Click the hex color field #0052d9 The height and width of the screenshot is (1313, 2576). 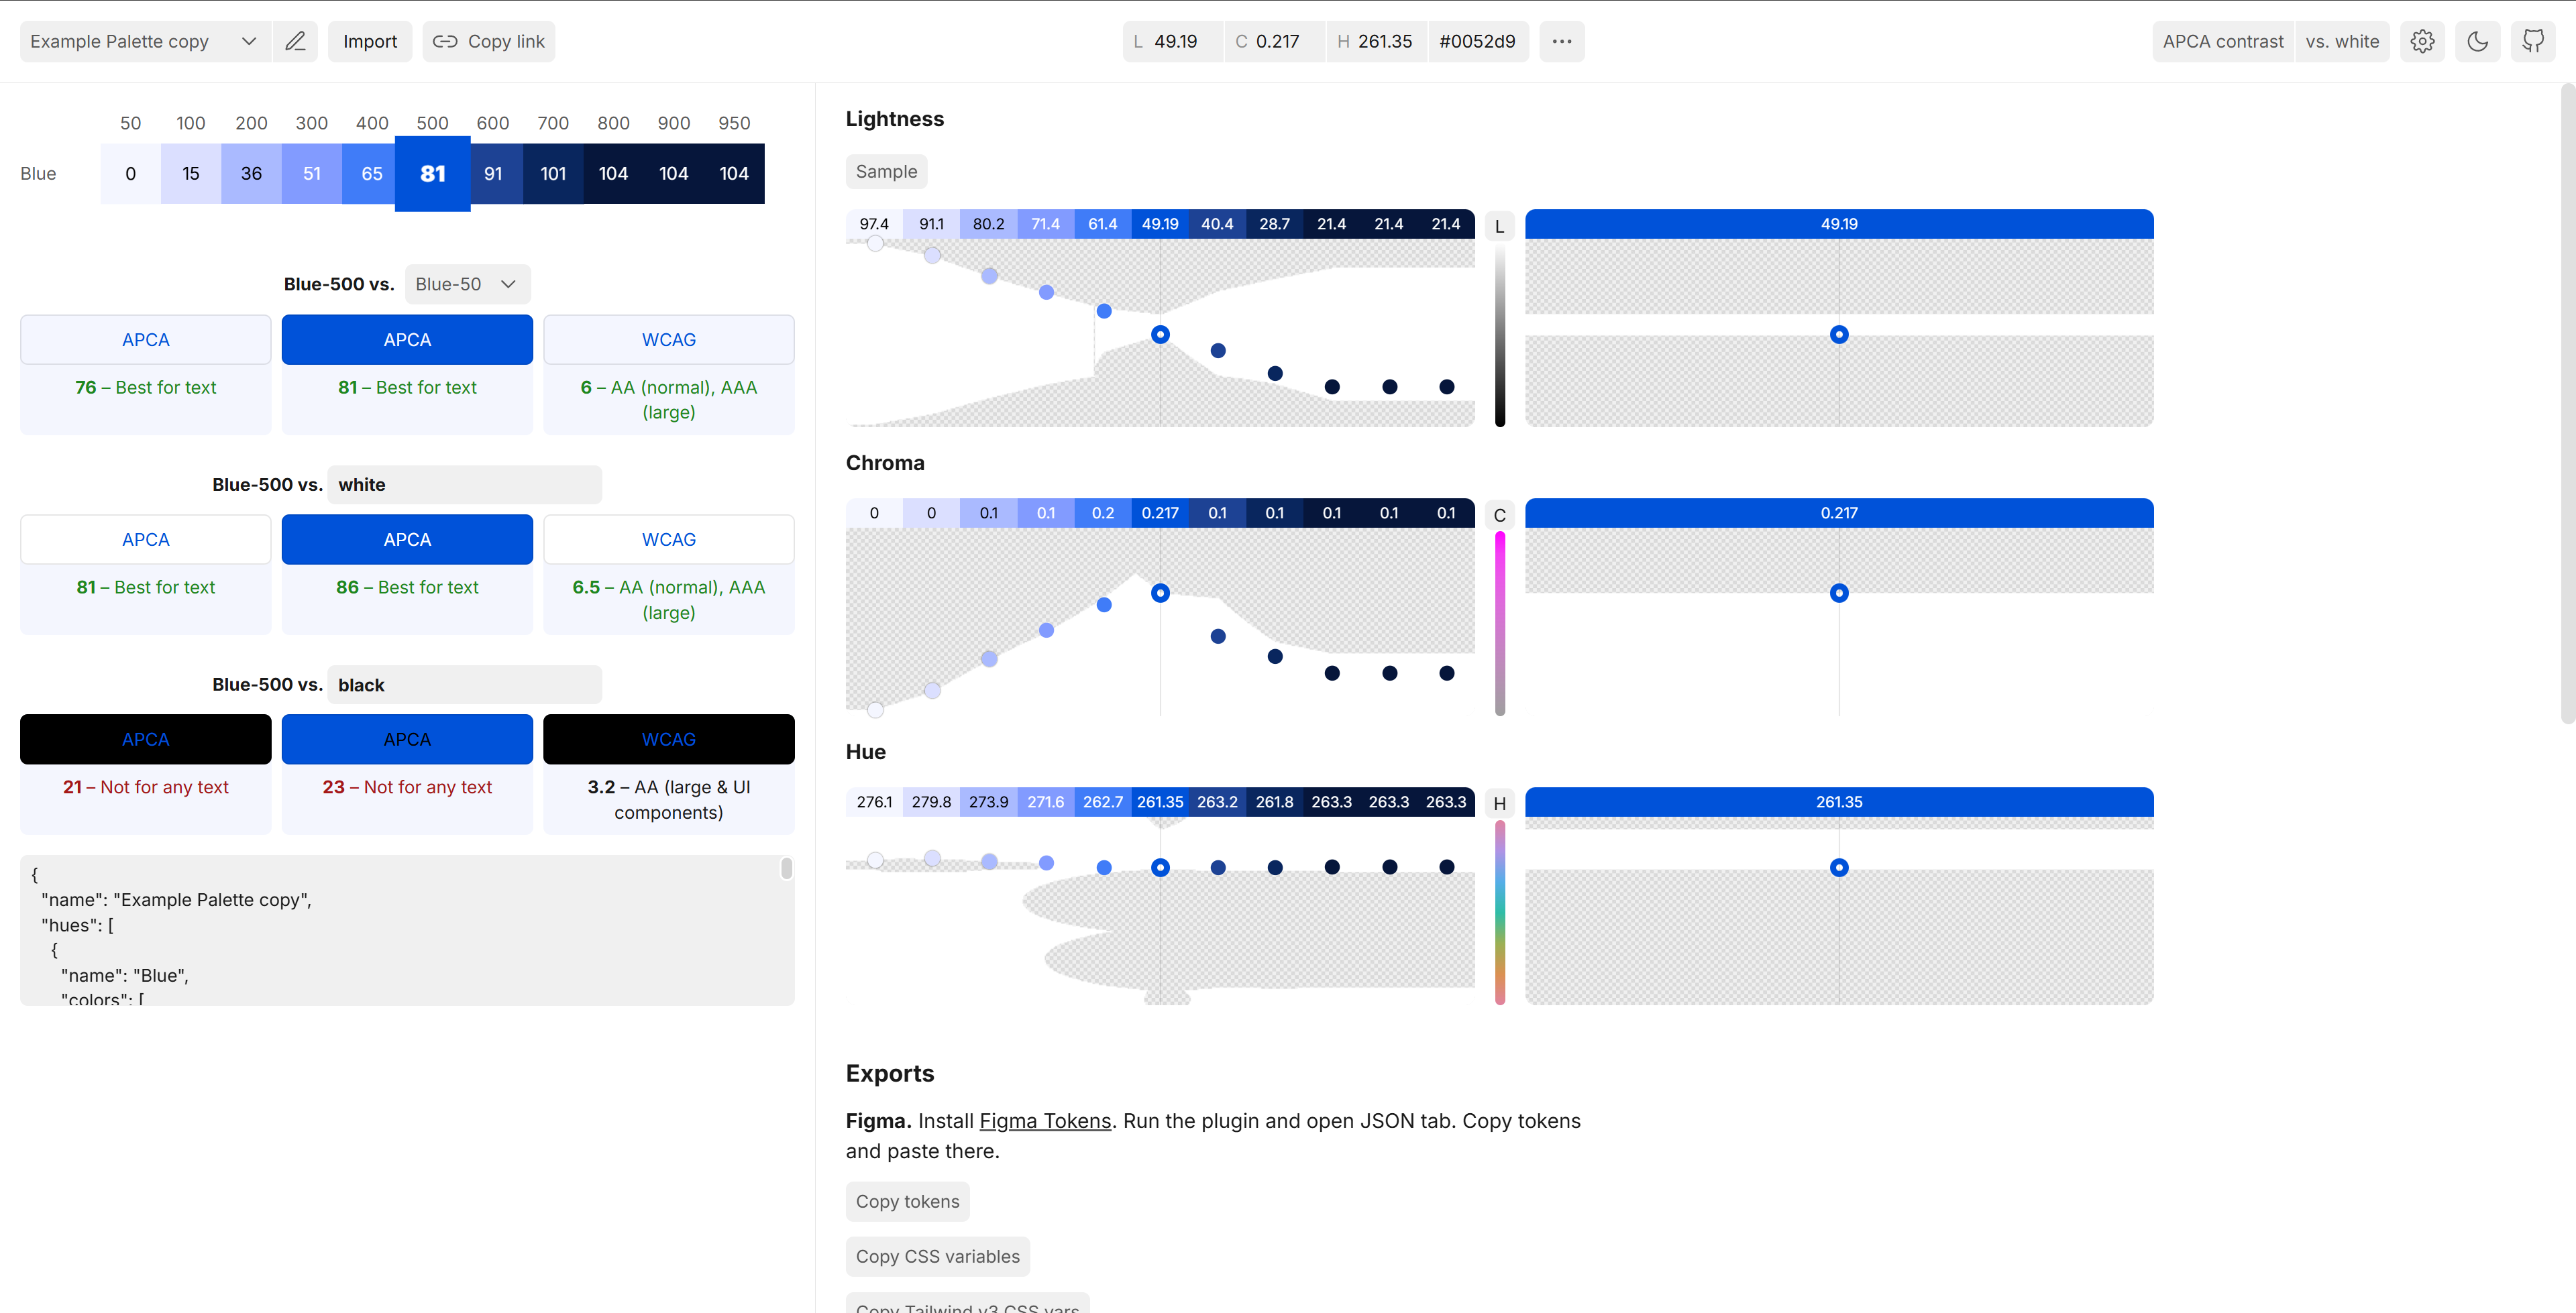1477,41
